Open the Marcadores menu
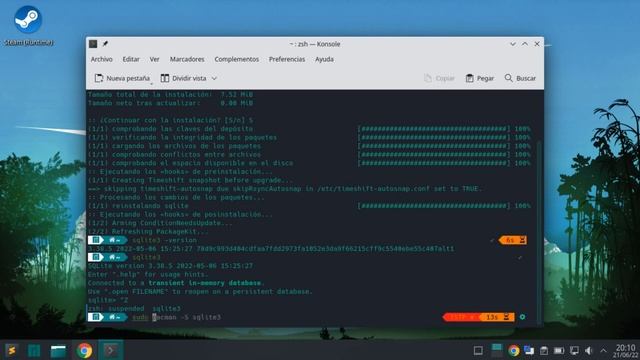Screen dimensions: 640x360 click(x=187, y=59)
